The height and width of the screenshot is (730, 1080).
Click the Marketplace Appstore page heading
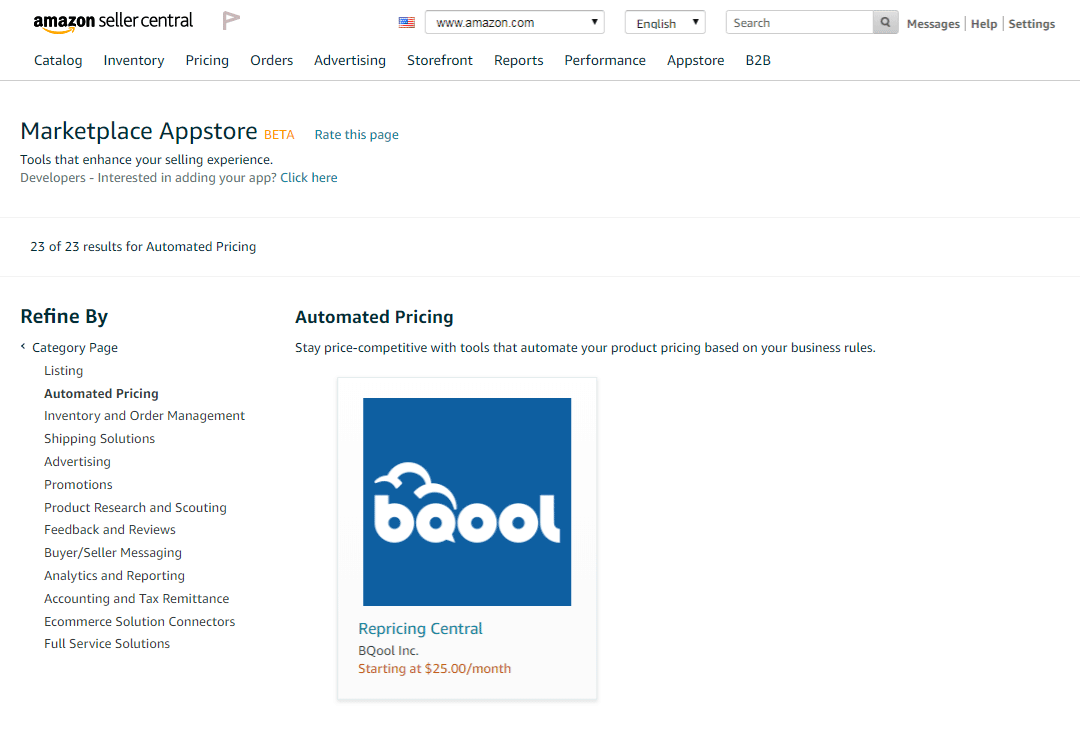click(x=138, y=131)
